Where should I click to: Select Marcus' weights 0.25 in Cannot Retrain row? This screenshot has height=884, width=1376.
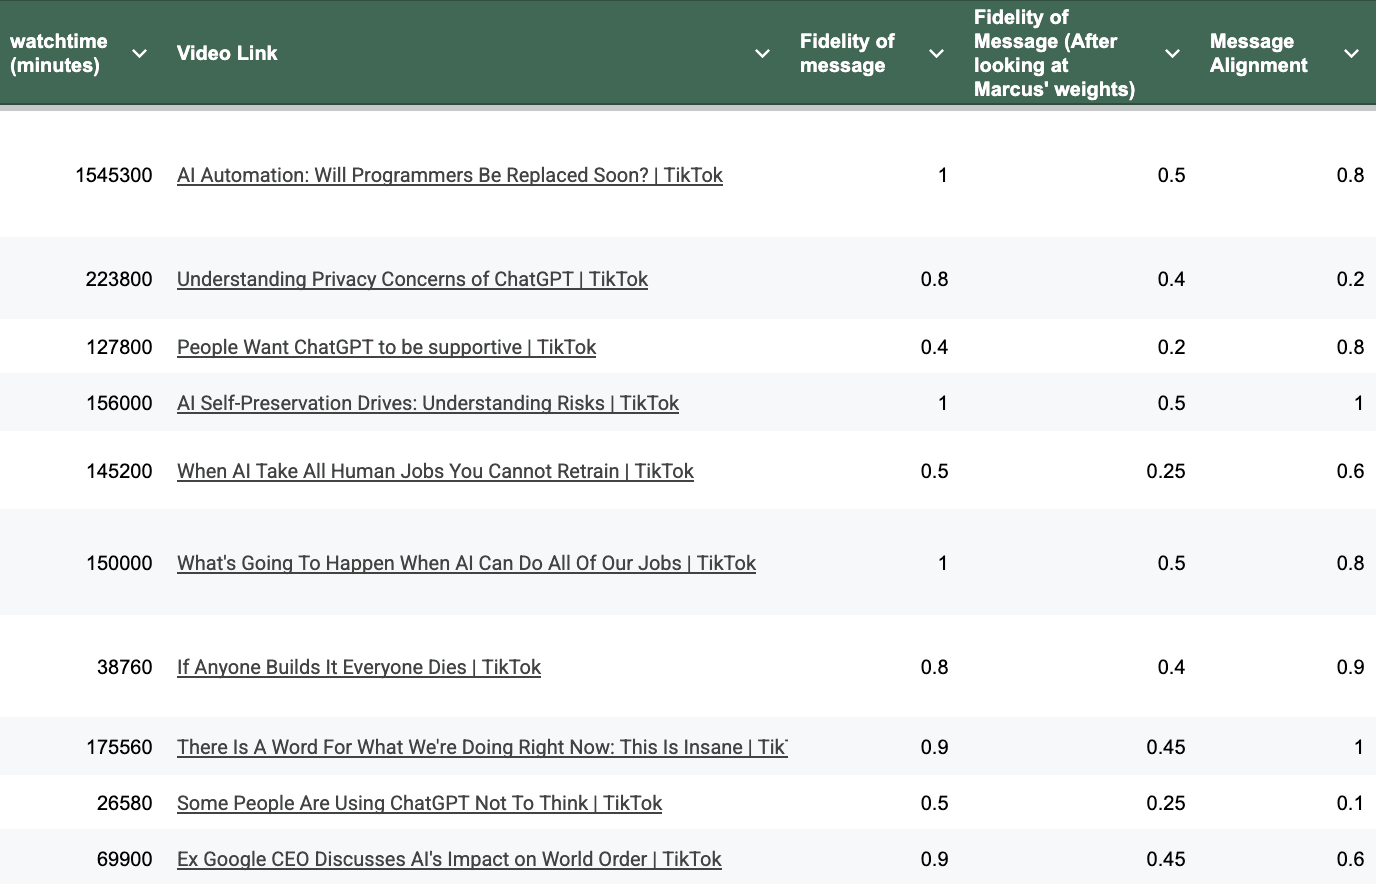[1166, 471]
